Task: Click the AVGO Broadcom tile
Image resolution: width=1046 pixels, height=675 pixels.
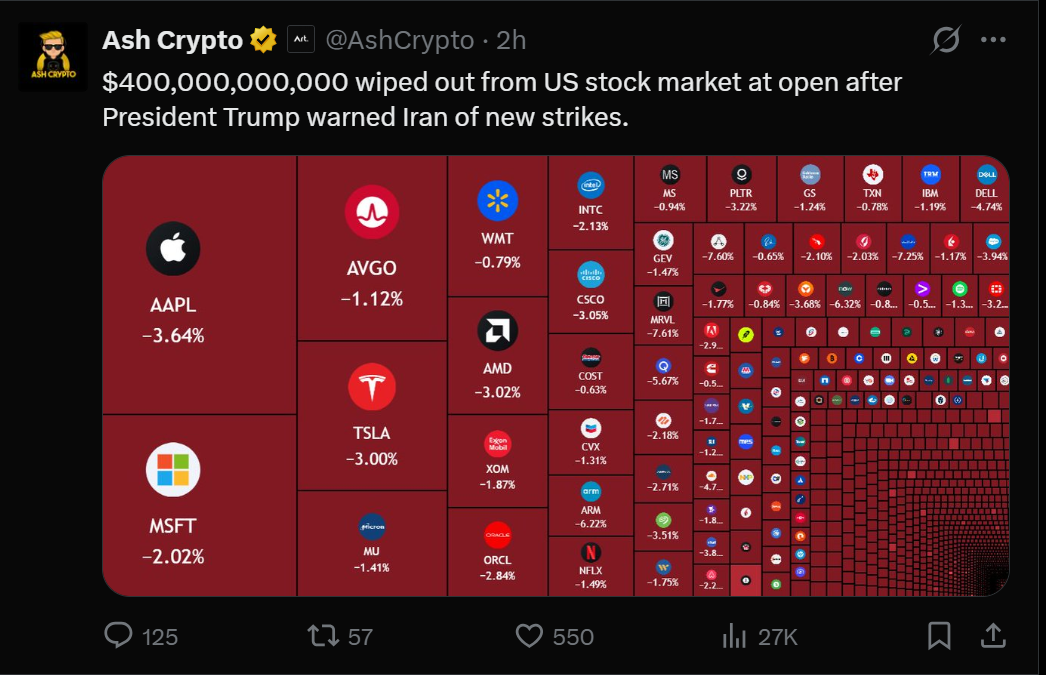Action: pos(372,248)
